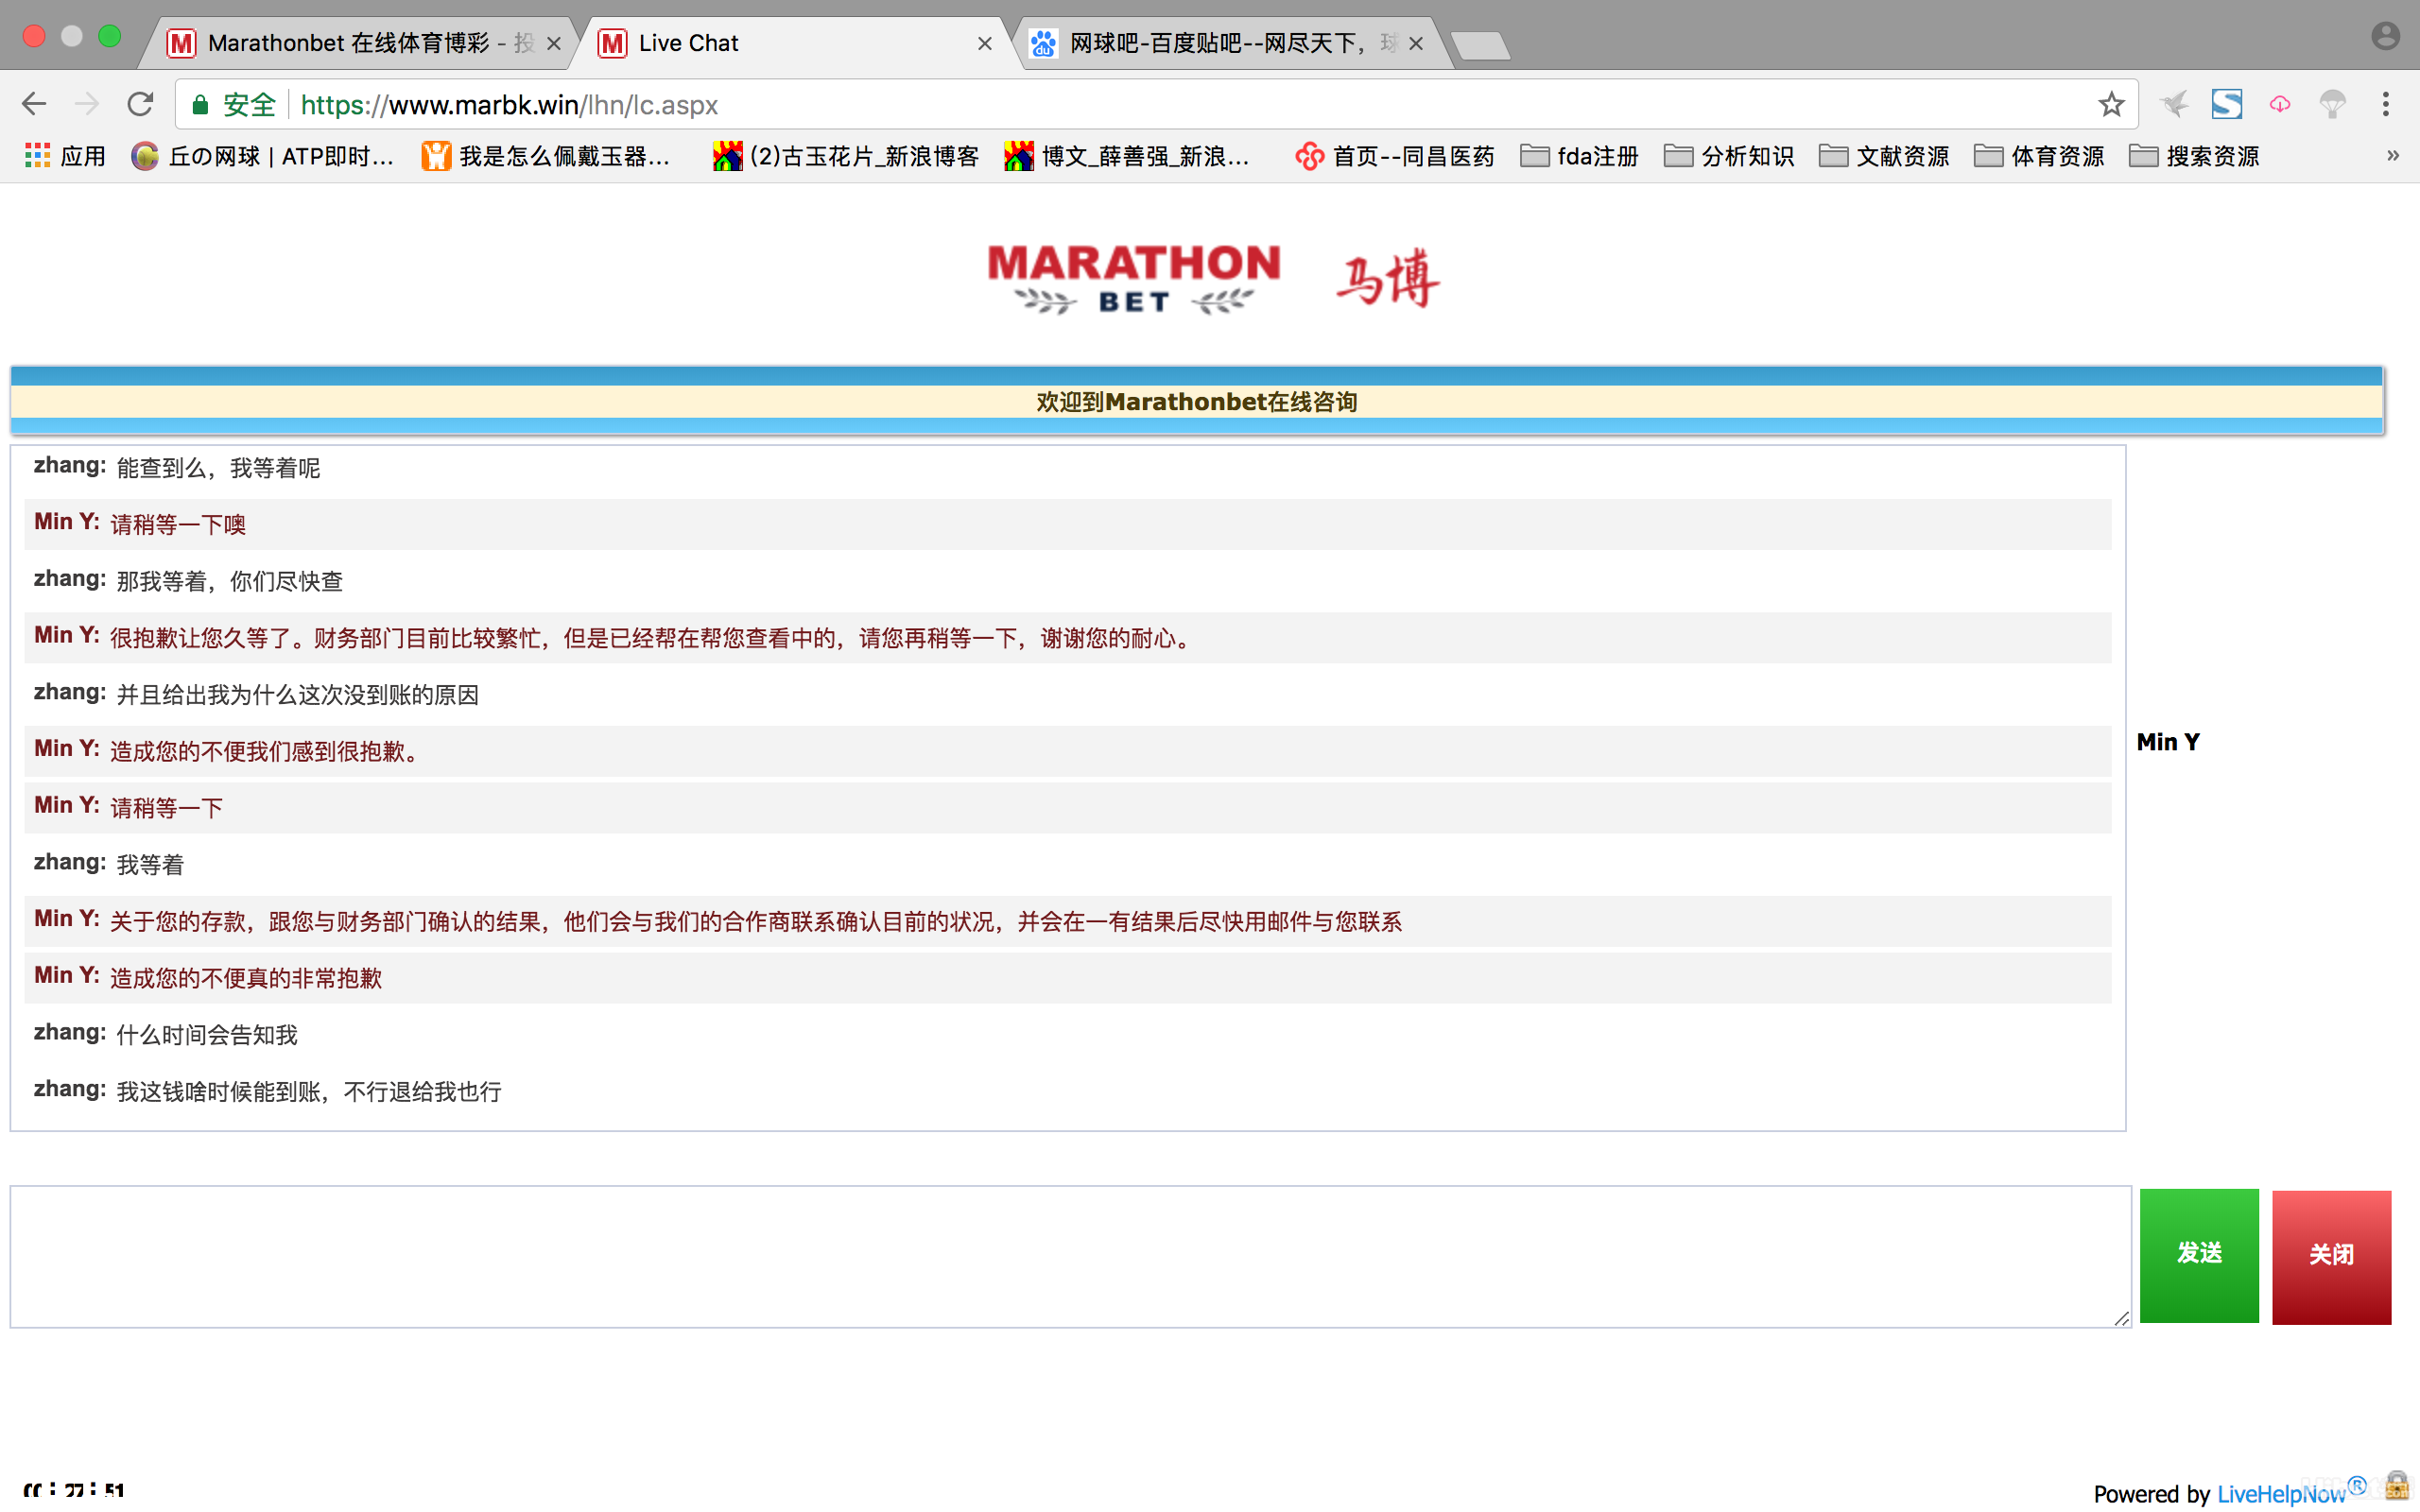Viewport: 2420px width, 1512px height.
Task: Expand hidden bookmarks overflow chevron
Action: [x=2392, y=156]
